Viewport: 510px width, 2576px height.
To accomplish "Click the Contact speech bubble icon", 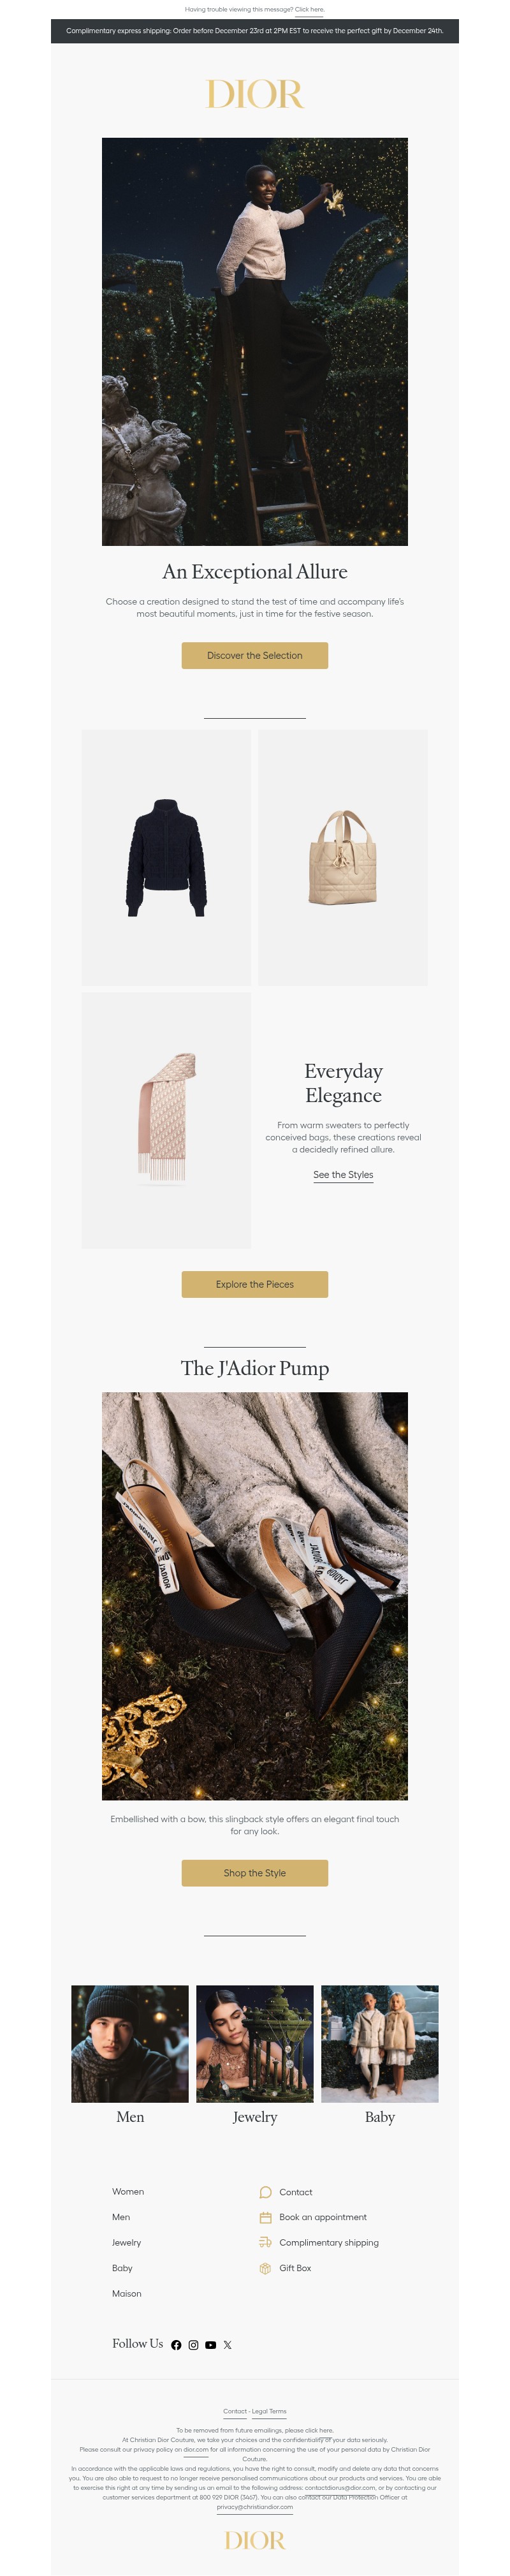I will 265,2192.
